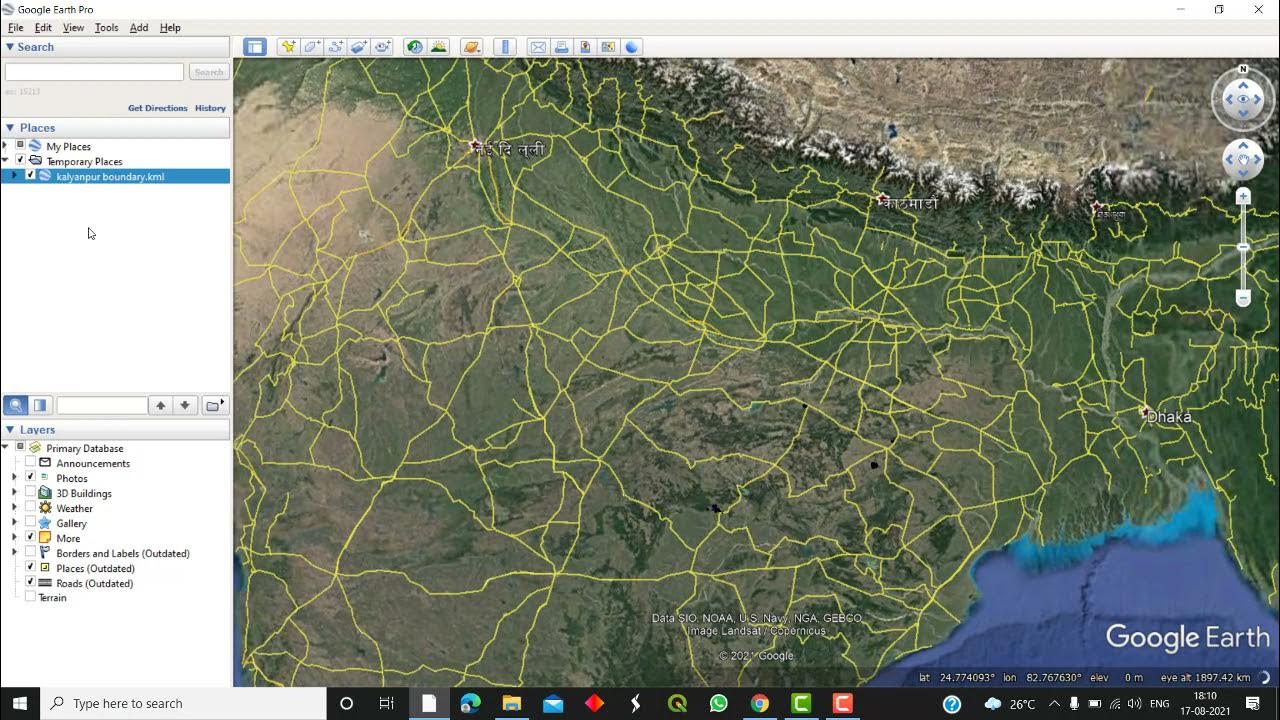Show historical imagery clock tool

[x=414, y=47]
